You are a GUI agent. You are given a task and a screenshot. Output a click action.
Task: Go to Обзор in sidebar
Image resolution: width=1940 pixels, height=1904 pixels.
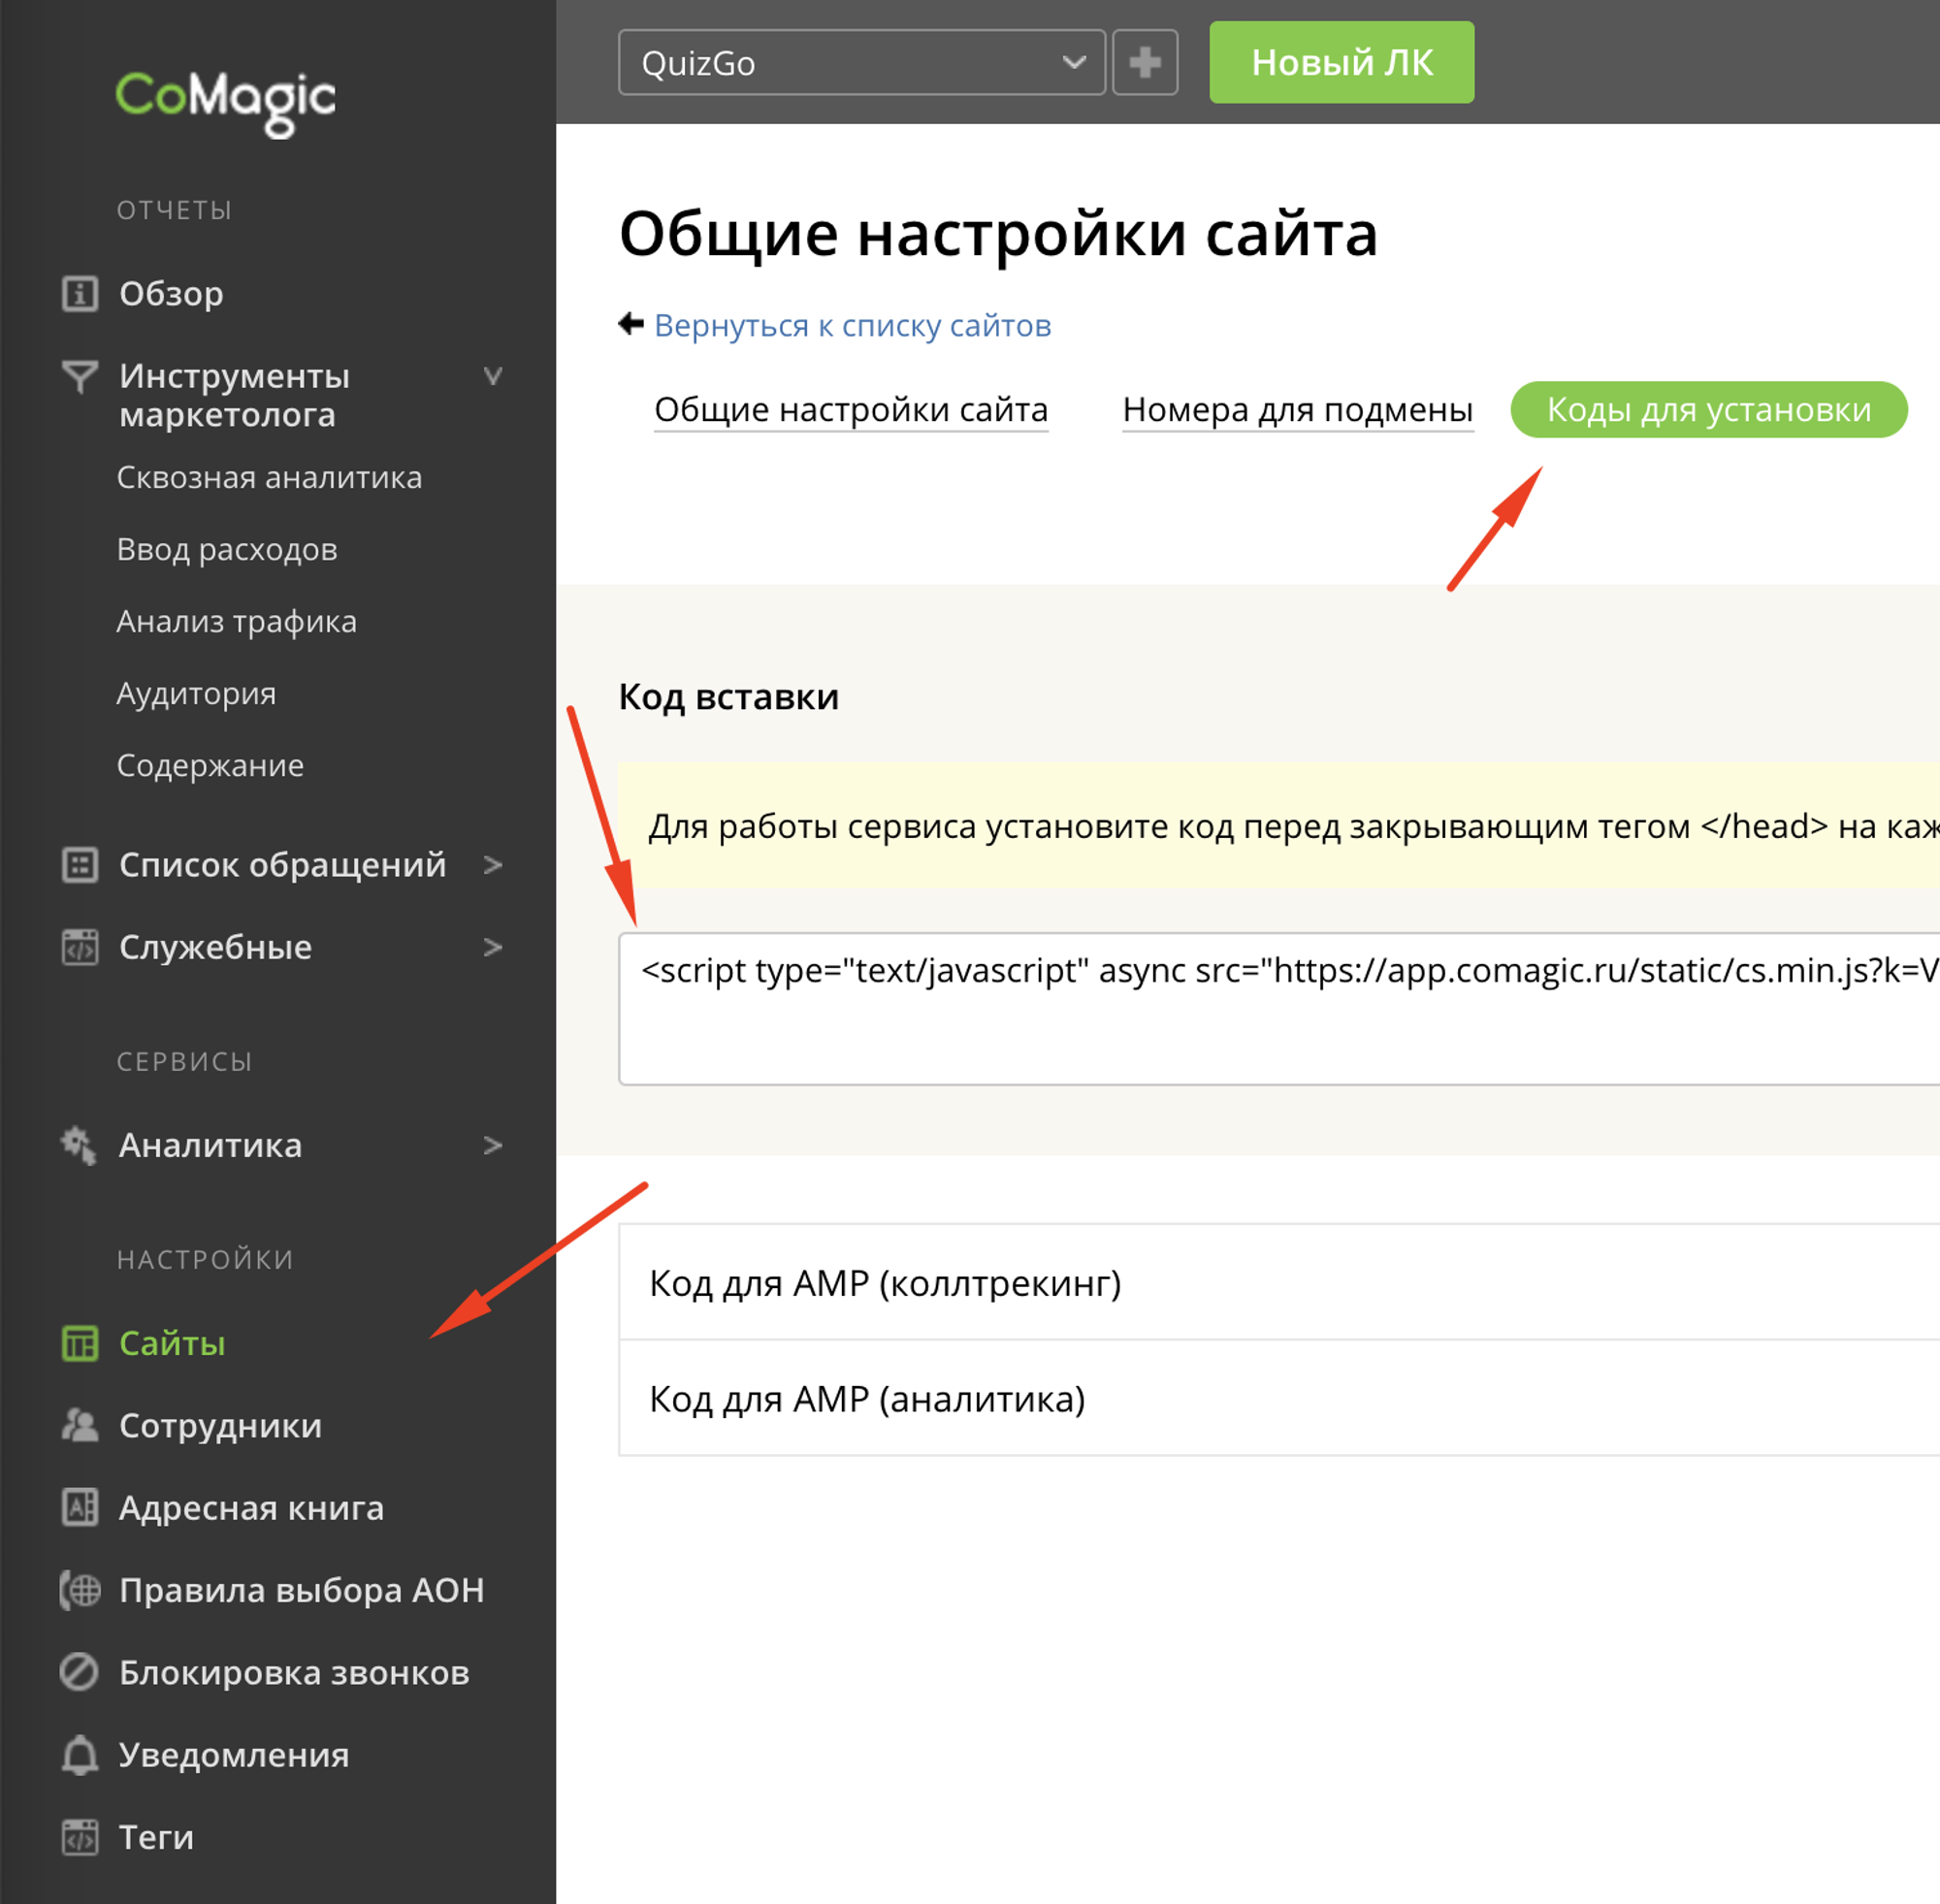(171, 294)
